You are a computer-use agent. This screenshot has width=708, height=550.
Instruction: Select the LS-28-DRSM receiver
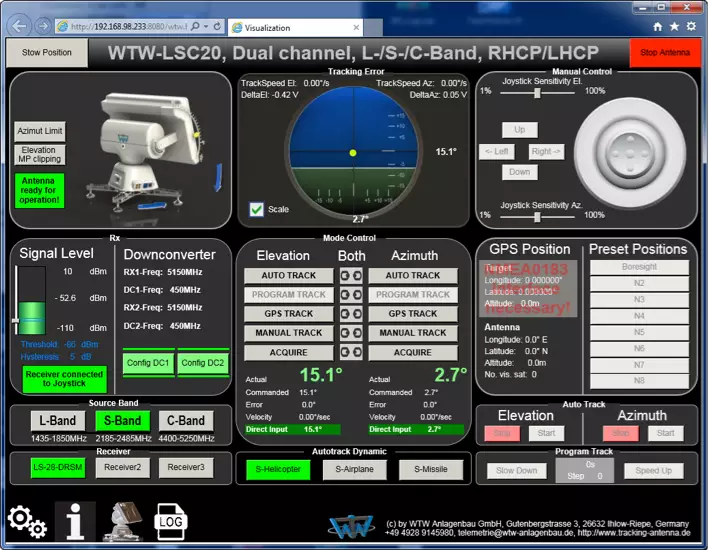[58, 467]
